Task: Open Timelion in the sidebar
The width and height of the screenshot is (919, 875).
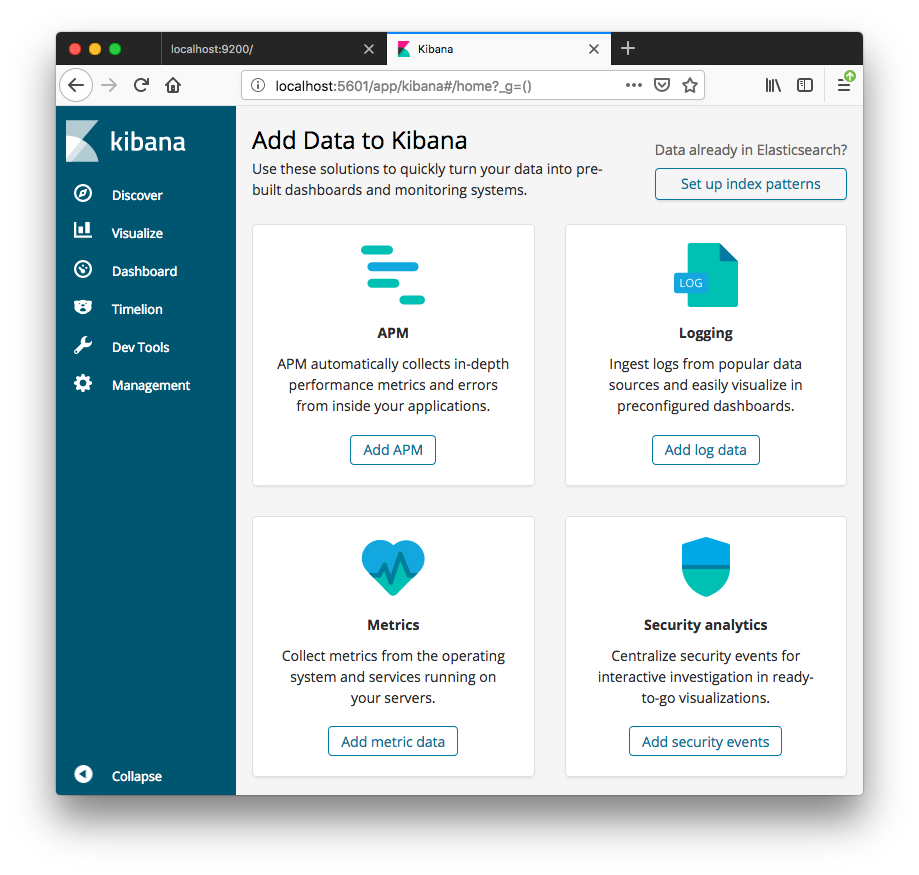Action: tap(137, 309)
